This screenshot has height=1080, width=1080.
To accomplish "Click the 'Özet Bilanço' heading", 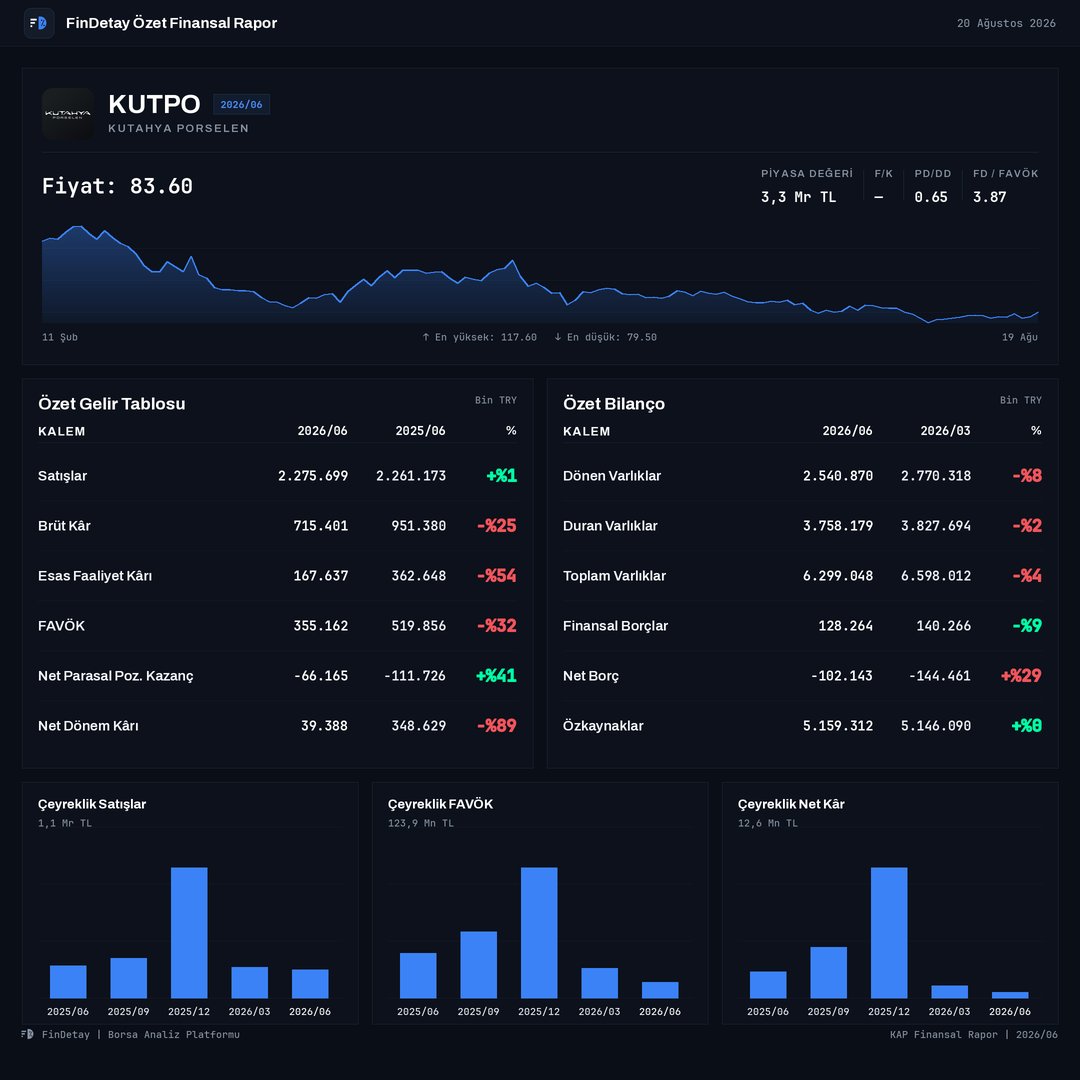I will click(614, 404).
